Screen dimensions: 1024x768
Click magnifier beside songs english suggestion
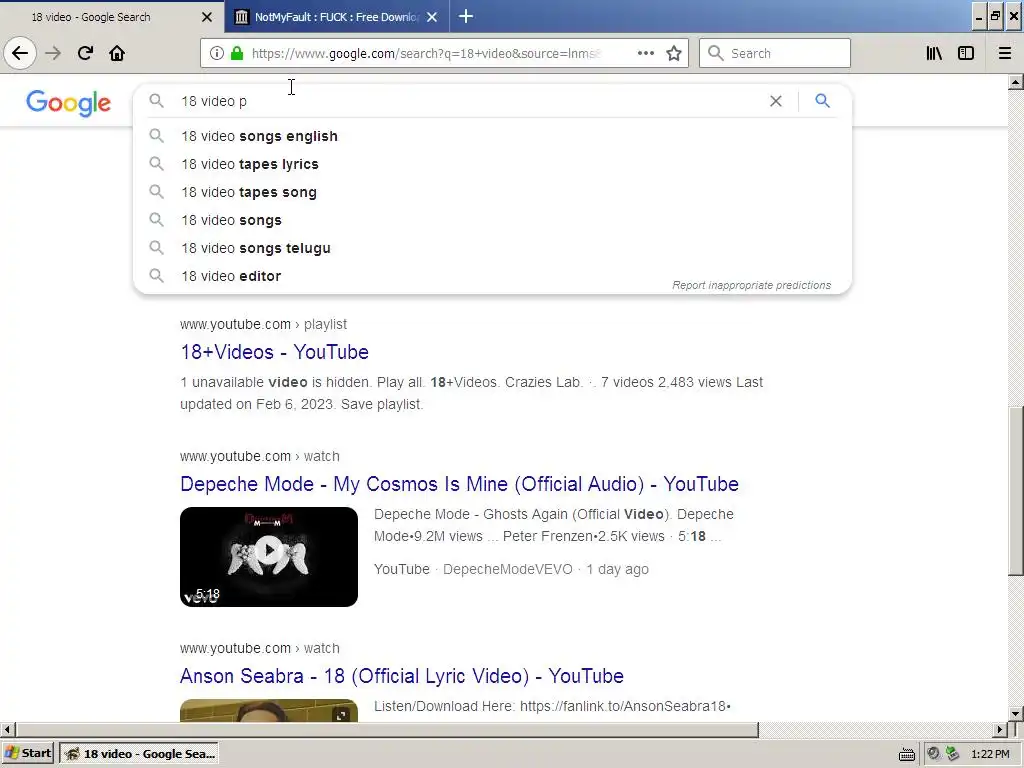point(156,135)
